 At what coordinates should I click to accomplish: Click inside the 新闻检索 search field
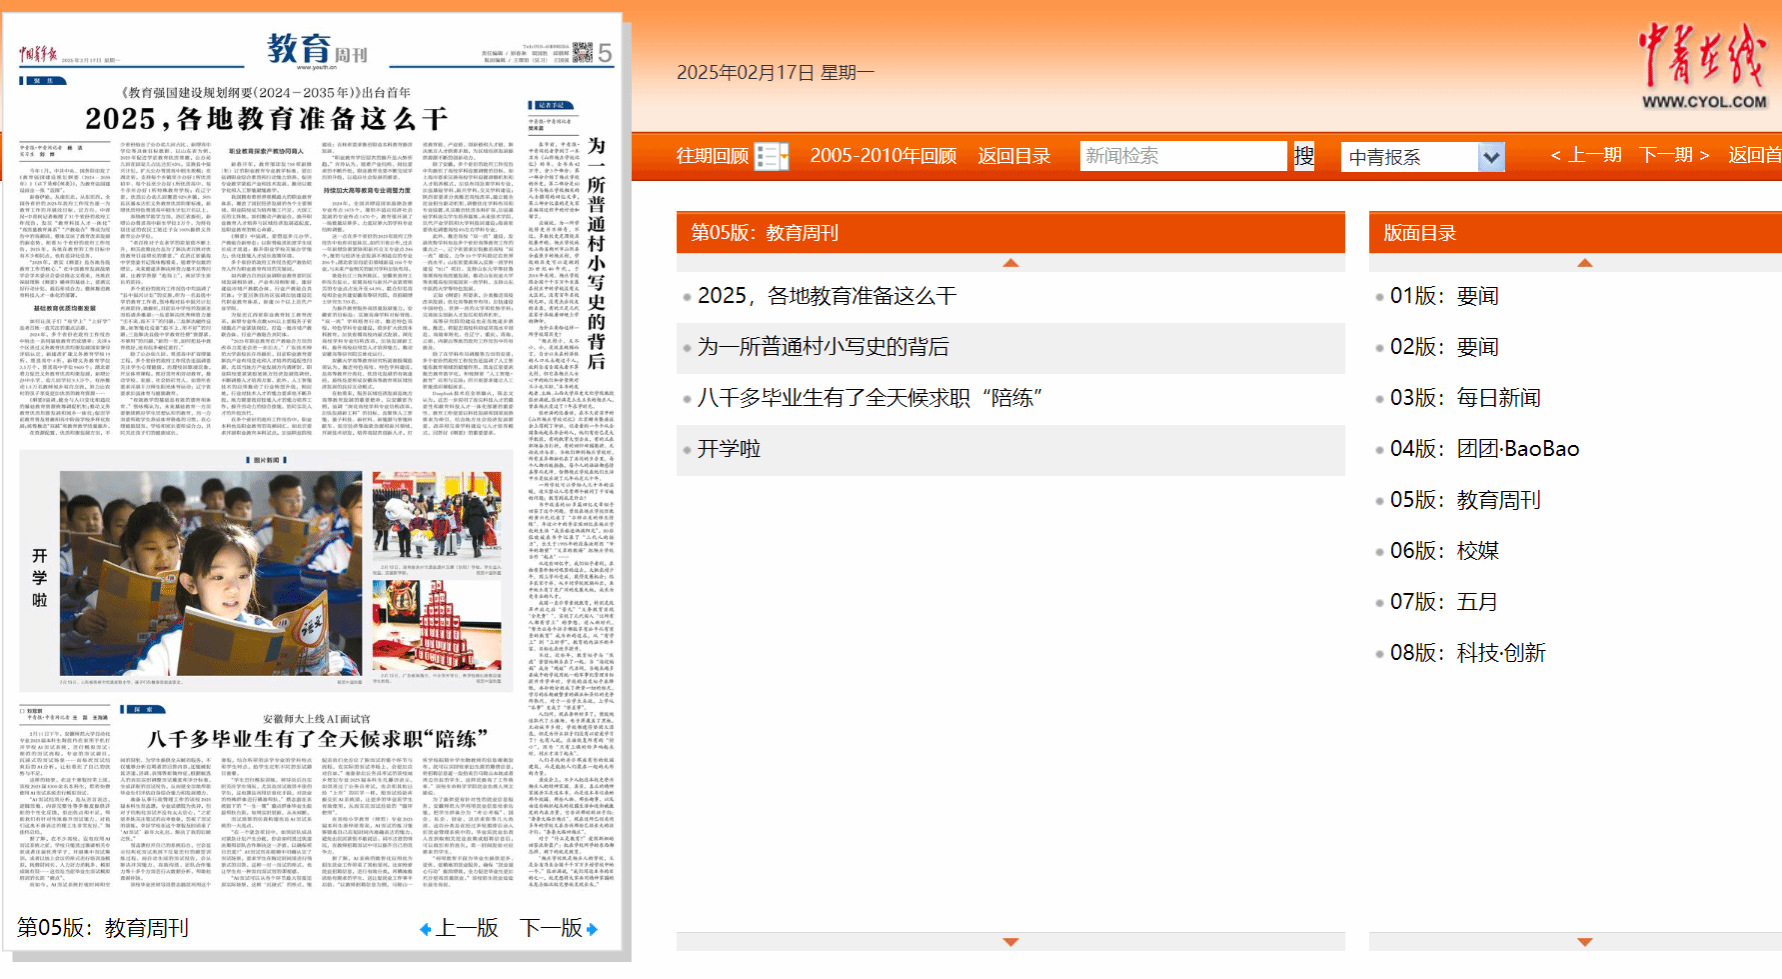pyautogui.click(x=1183, y=156)
